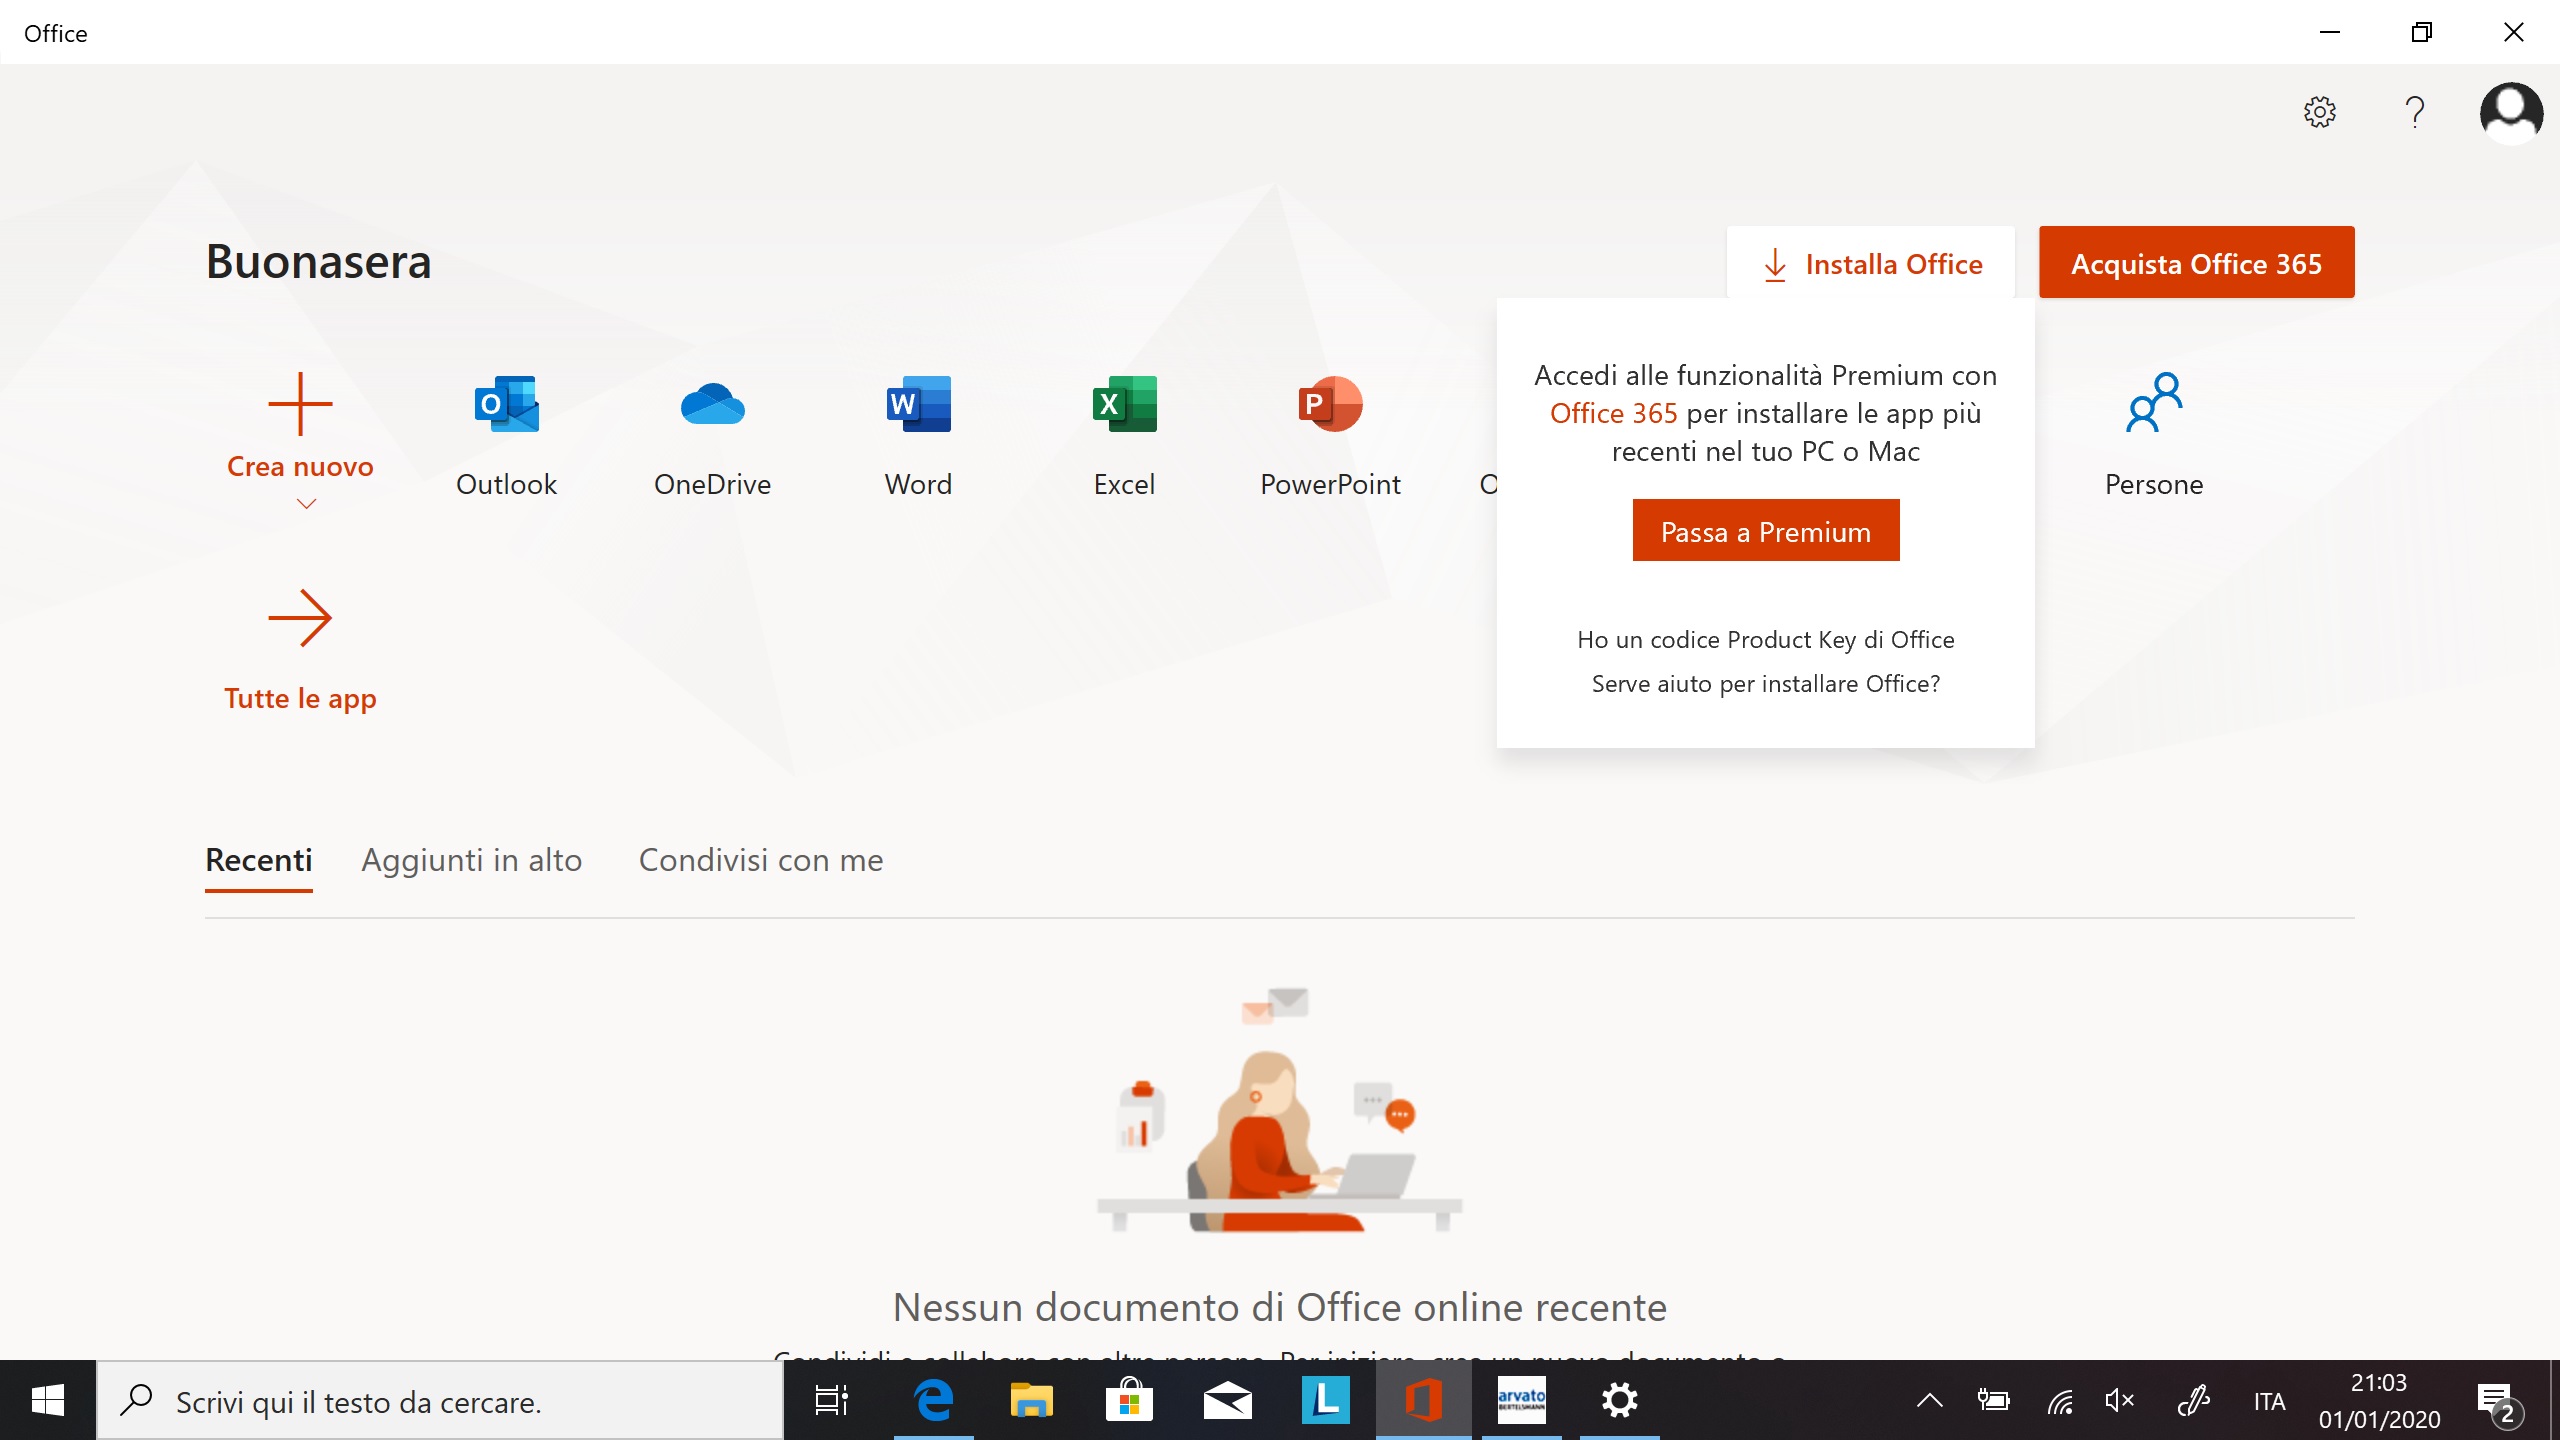Click Ho un codice Product Key link
2560x1440 pixels.
[x=1765, y=638]
